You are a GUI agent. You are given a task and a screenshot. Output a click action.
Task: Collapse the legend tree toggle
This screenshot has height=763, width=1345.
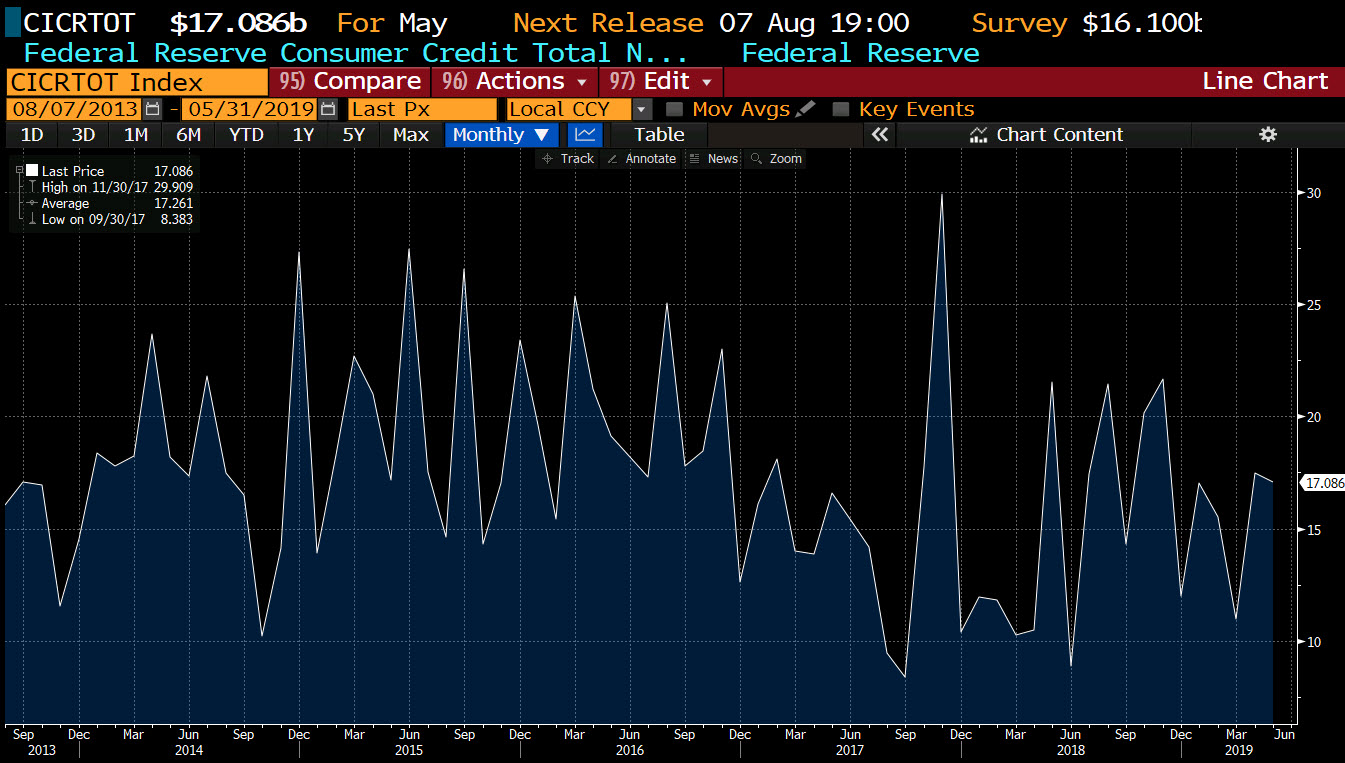click(x=19, y=171)
